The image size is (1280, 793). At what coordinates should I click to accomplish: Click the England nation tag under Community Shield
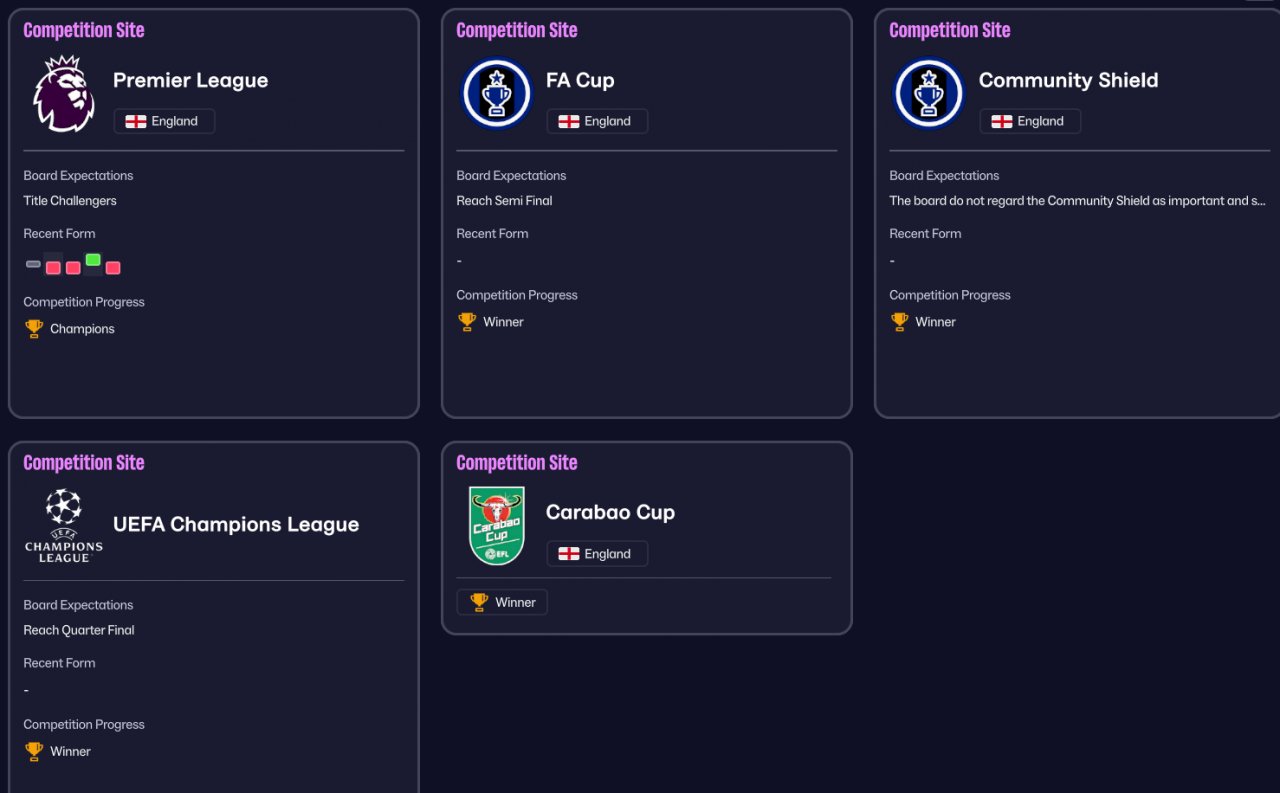click(x=1030, y=121)
